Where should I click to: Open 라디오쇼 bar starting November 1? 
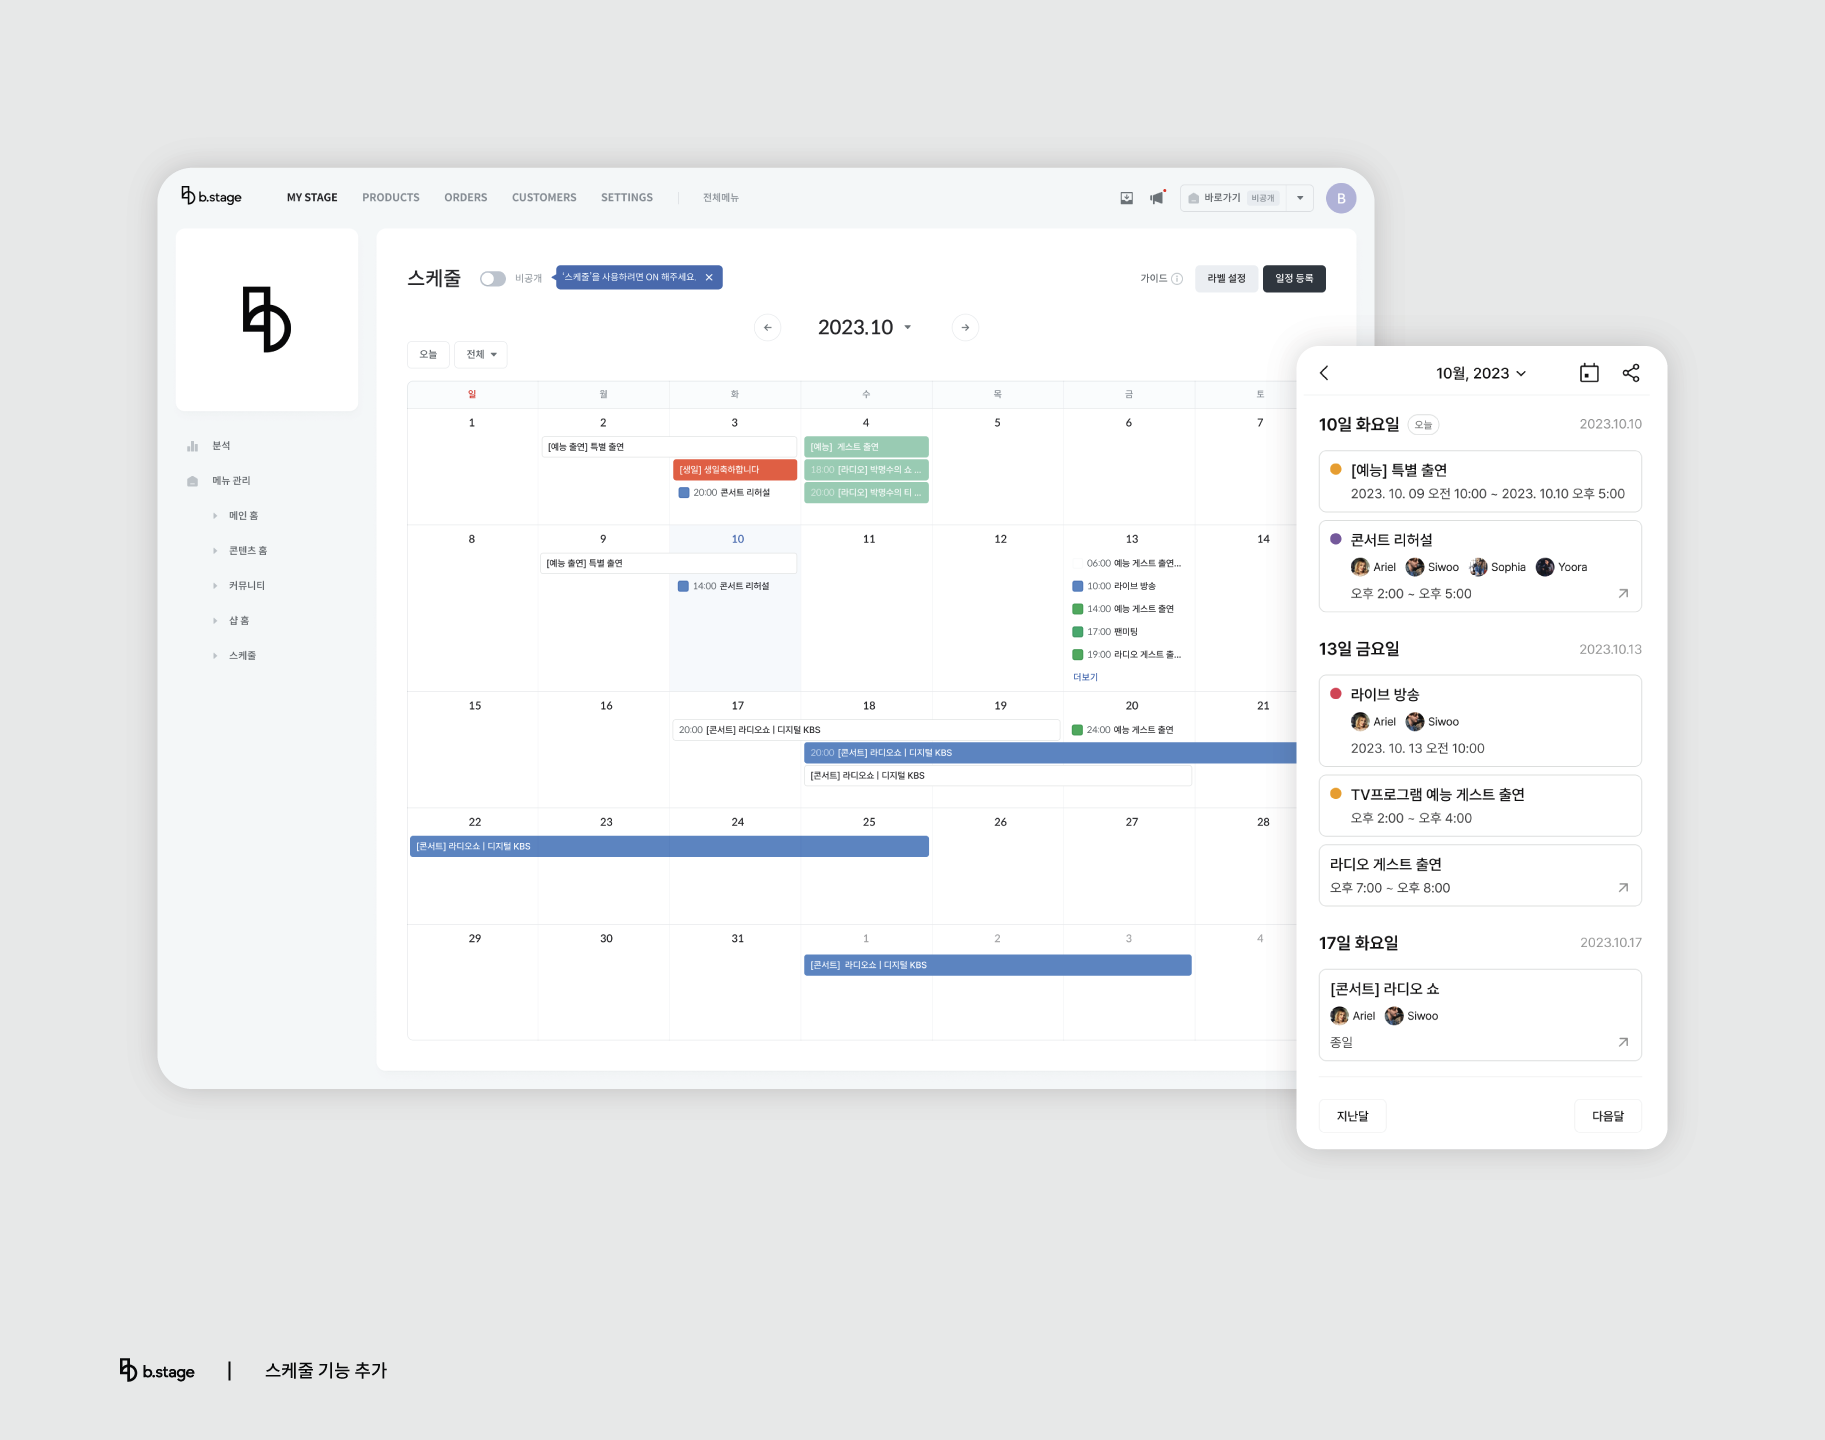click(997, 965)
